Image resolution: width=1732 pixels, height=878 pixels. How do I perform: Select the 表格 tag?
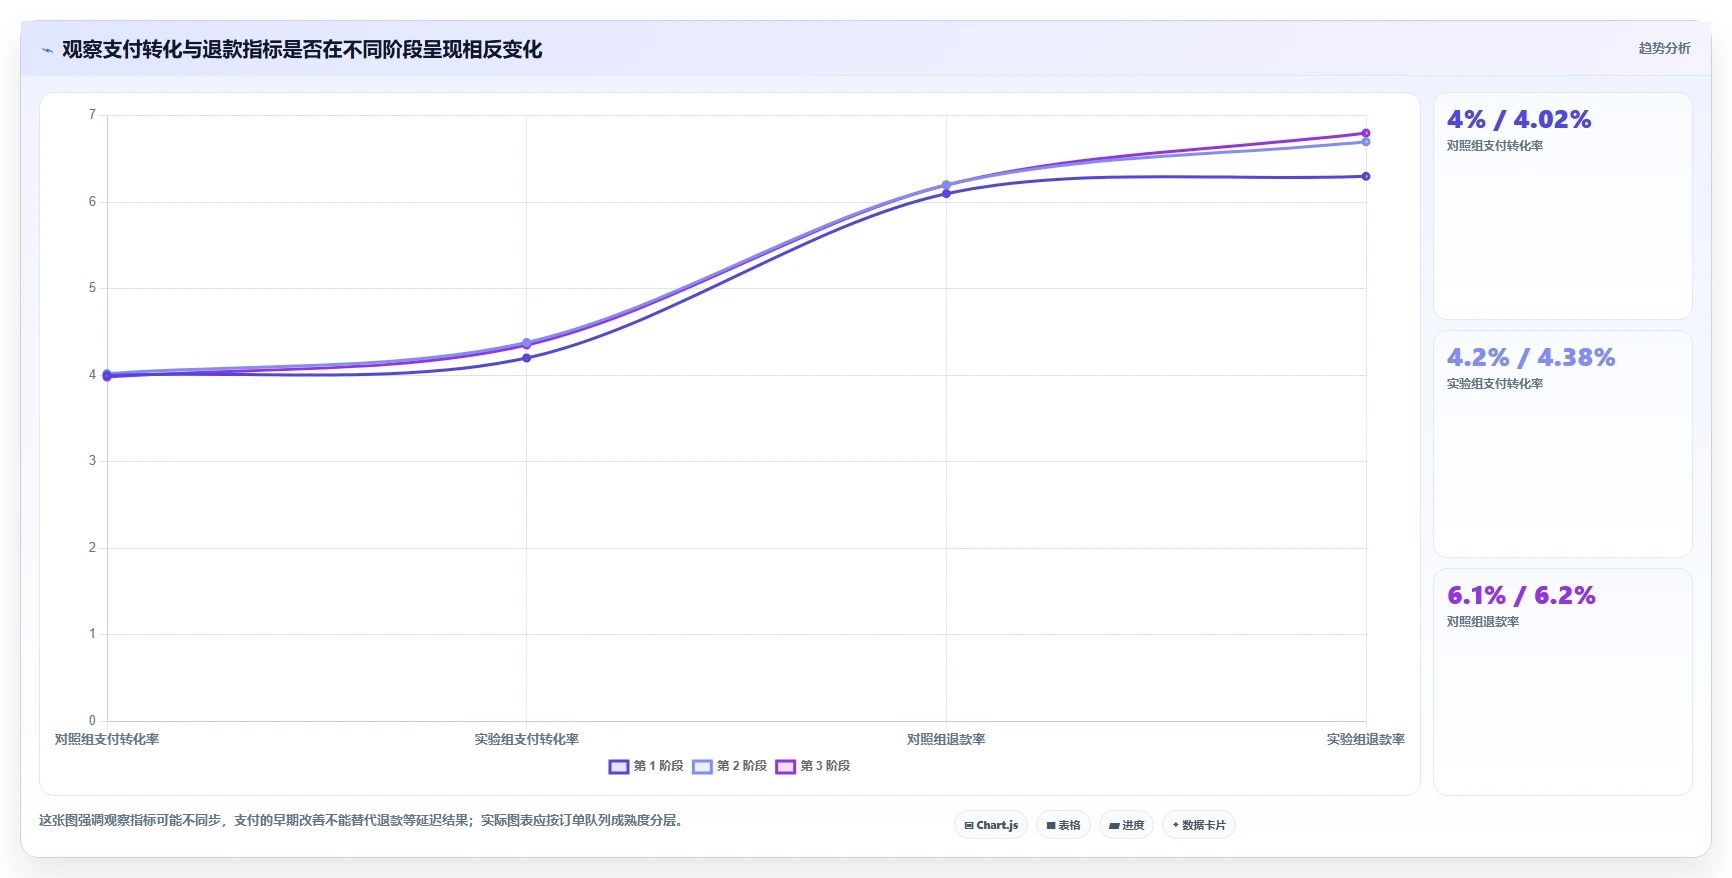click(x=1063, y=825)
